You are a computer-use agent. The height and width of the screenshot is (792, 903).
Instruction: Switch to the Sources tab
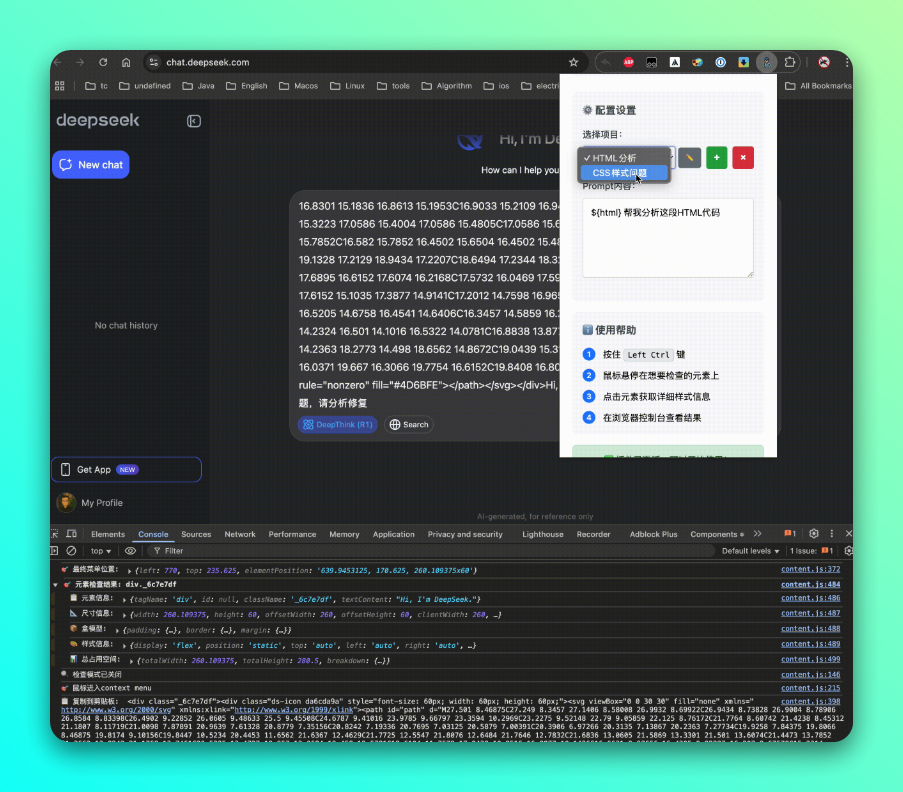(x=196, y=534)
